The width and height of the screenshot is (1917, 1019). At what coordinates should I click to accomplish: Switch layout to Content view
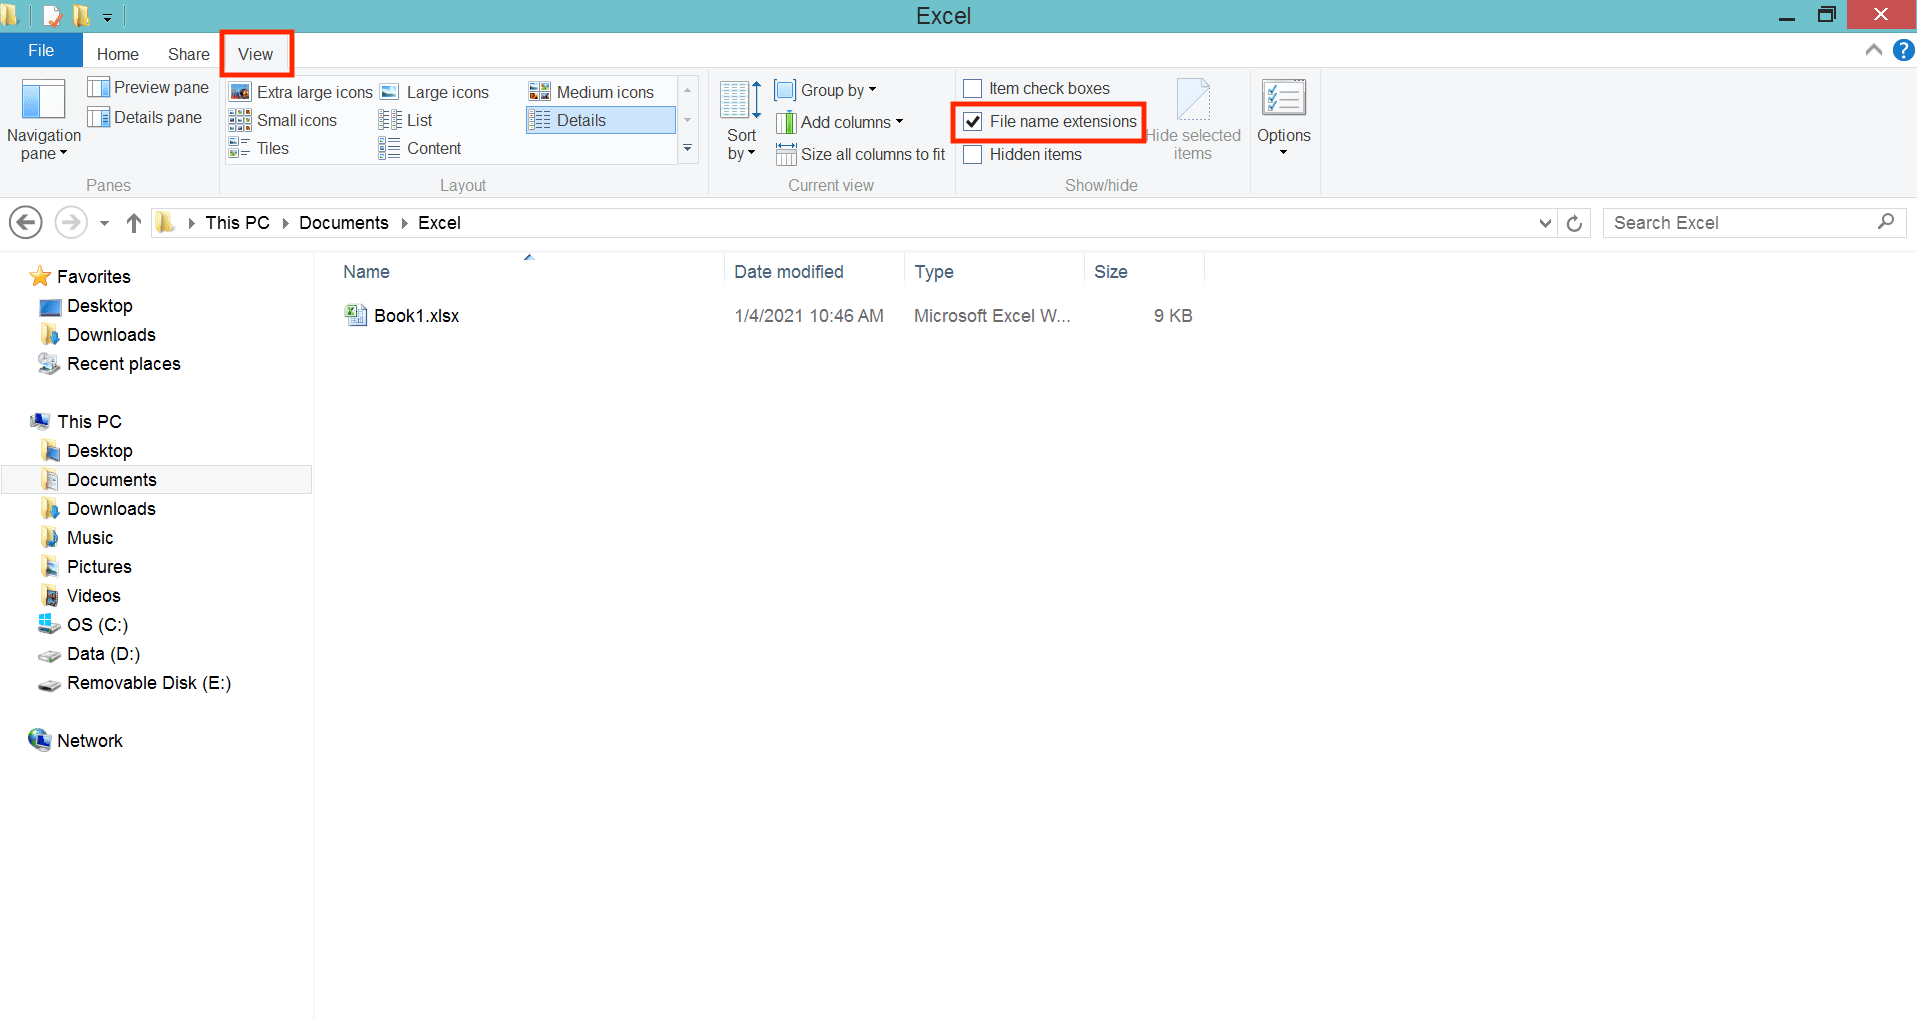point(420,148)
